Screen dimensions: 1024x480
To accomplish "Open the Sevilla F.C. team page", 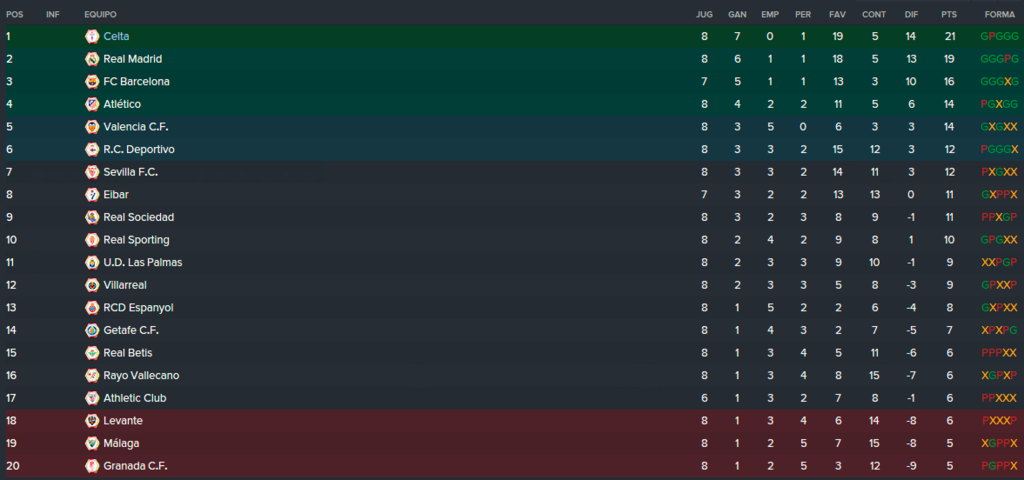I will point(131,172).
